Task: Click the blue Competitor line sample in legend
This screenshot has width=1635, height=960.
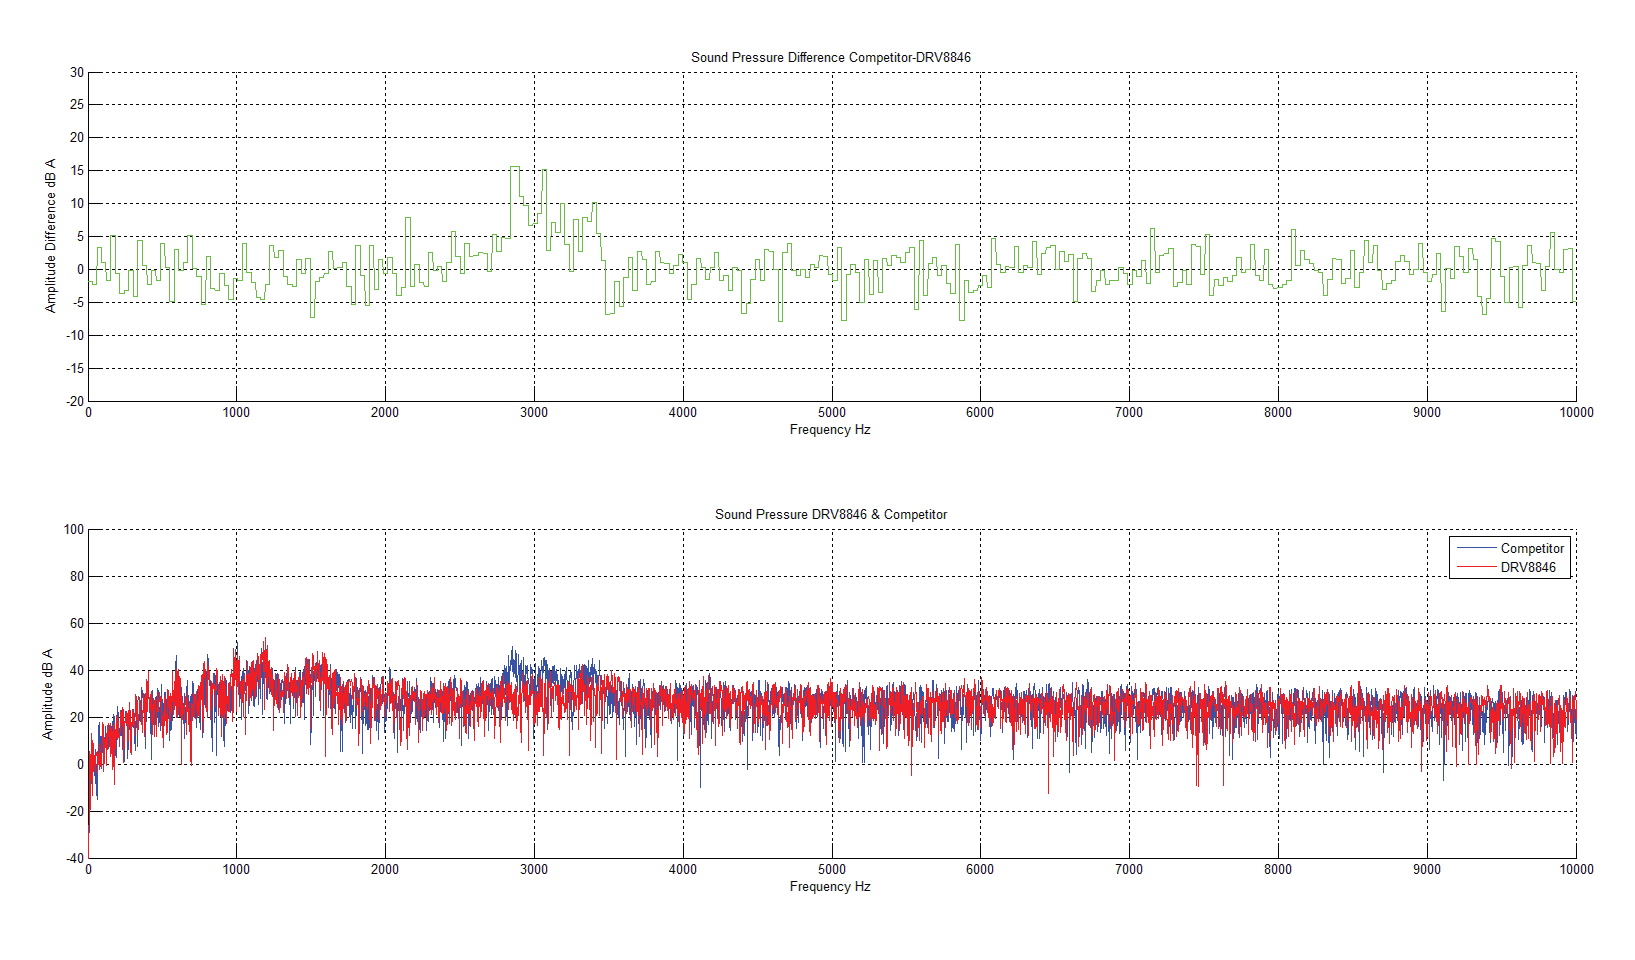Action: coord(1476,548)
